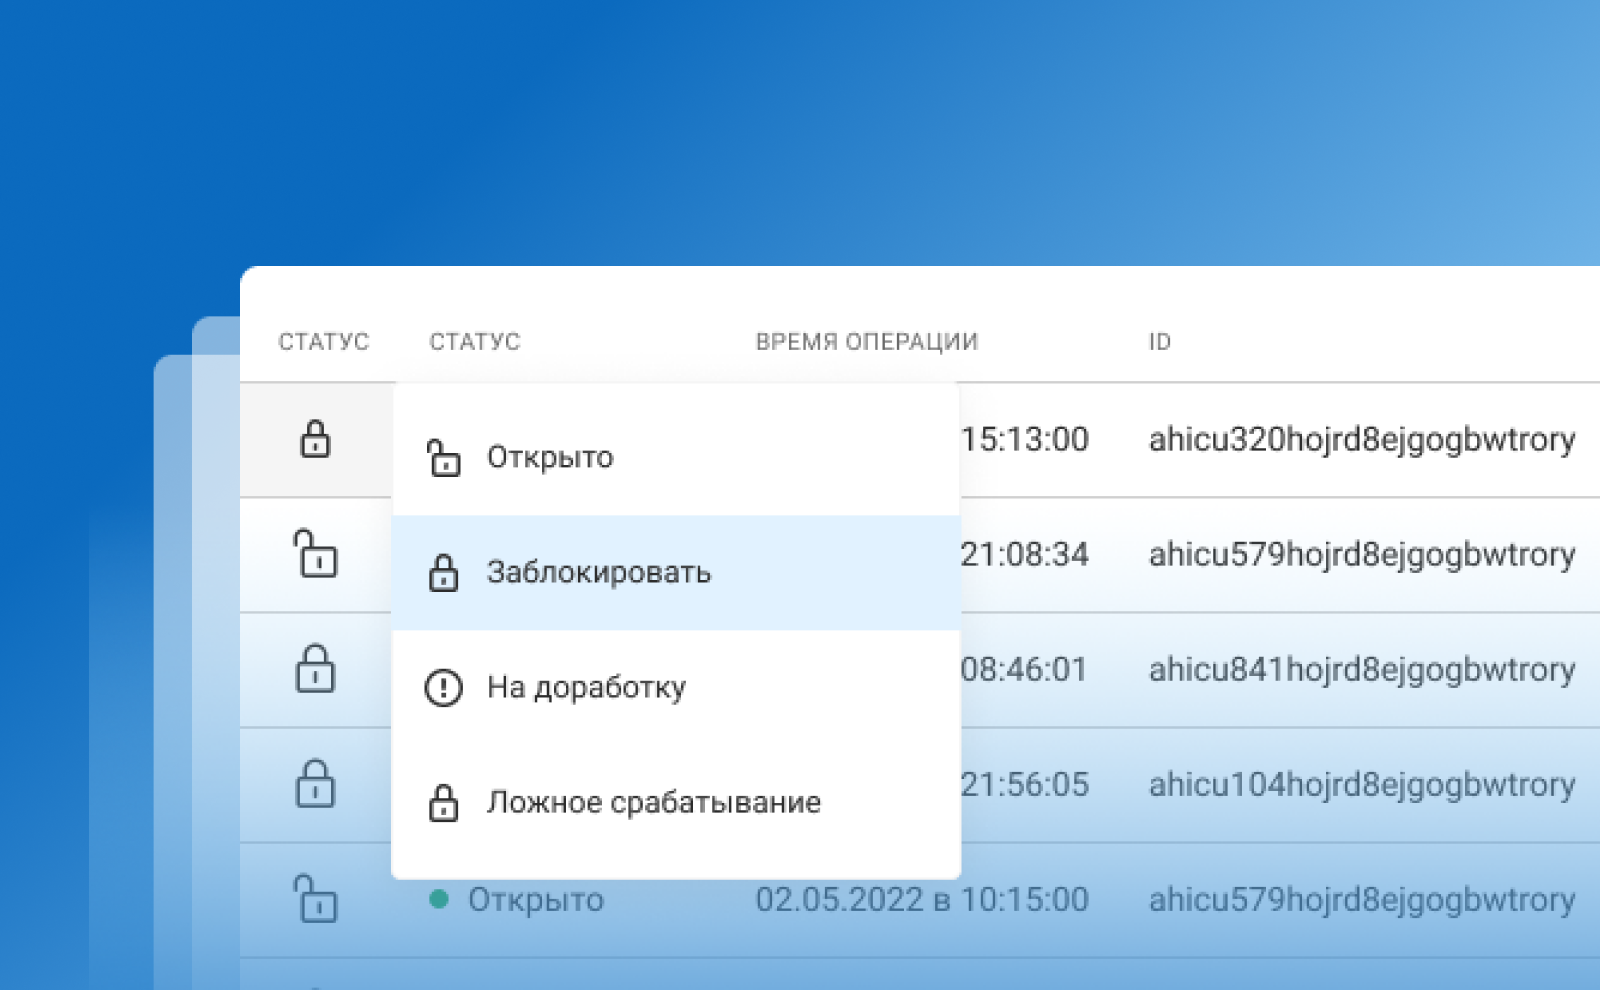
Task: Click the time value 21:56:05
Action: coord(1025,785)
